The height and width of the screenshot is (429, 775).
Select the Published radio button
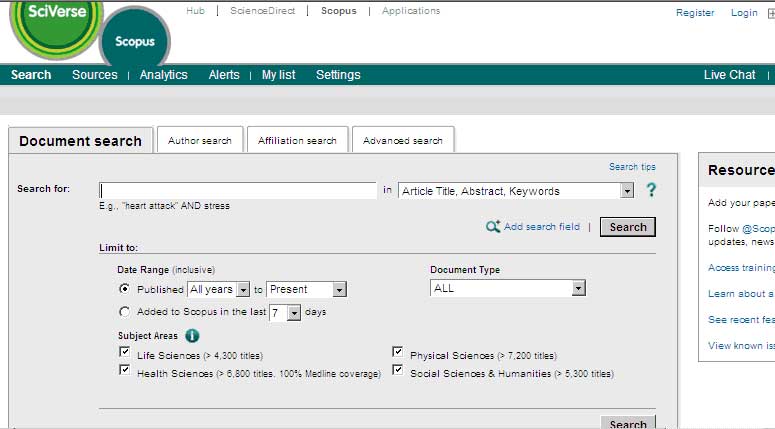125,289
